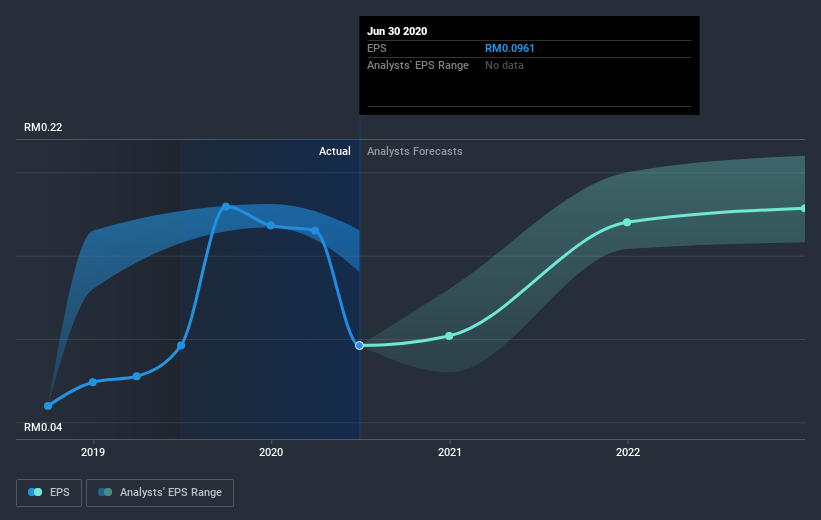Click the first EPS data point in 2018
The height and width of the screenshot is (520, 821).
pos(48,406)
